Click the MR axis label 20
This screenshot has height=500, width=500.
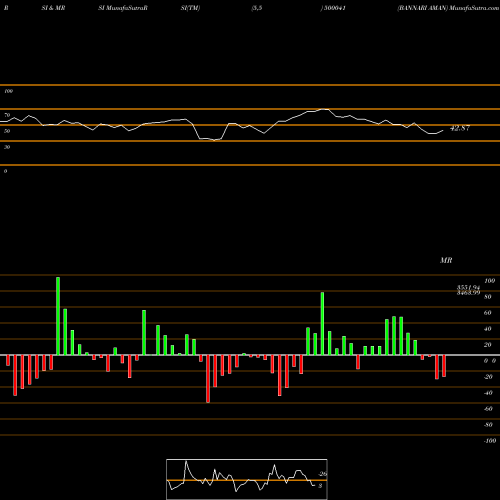coord(488,345)
